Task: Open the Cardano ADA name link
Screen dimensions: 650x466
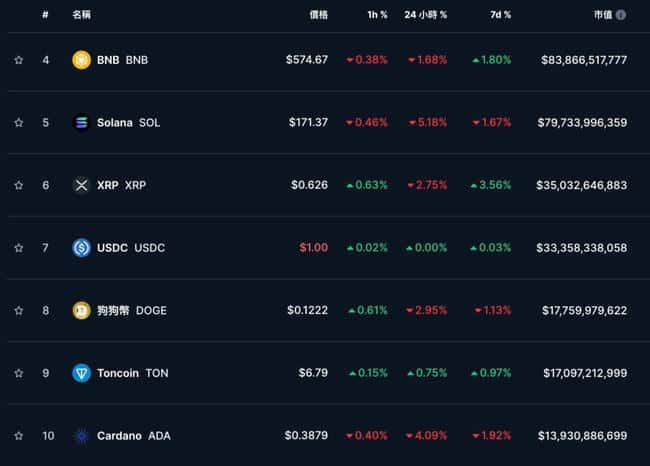Action: coord(133,436)
